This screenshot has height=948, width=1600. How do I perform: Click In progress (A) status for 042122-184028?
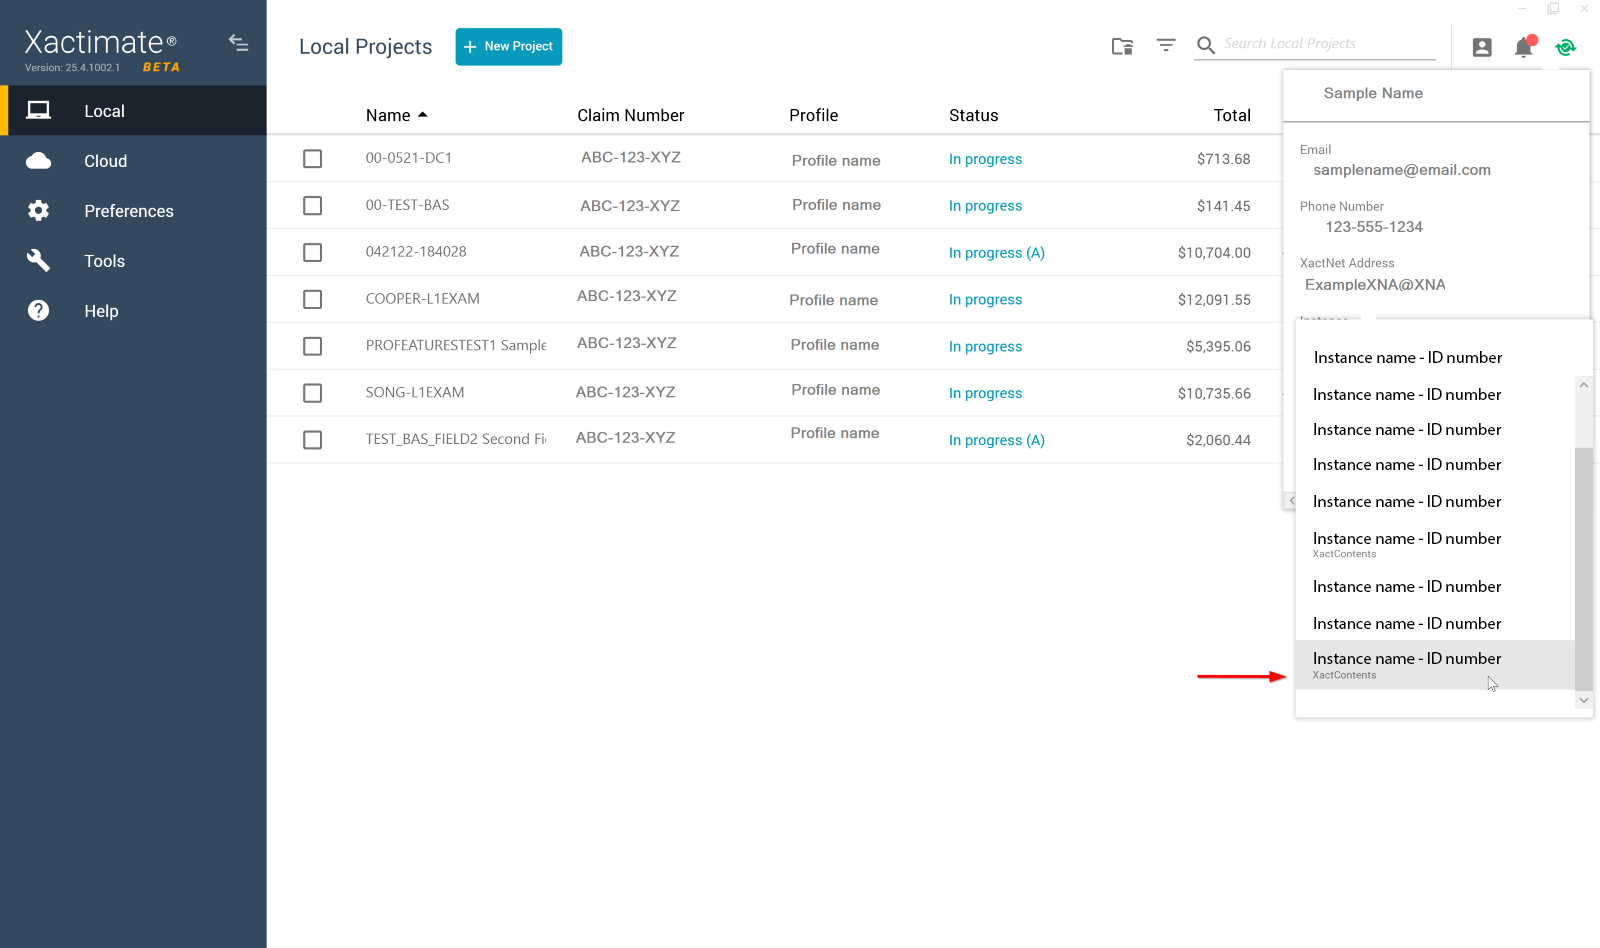pyautogui.click(x=996, y=253)
